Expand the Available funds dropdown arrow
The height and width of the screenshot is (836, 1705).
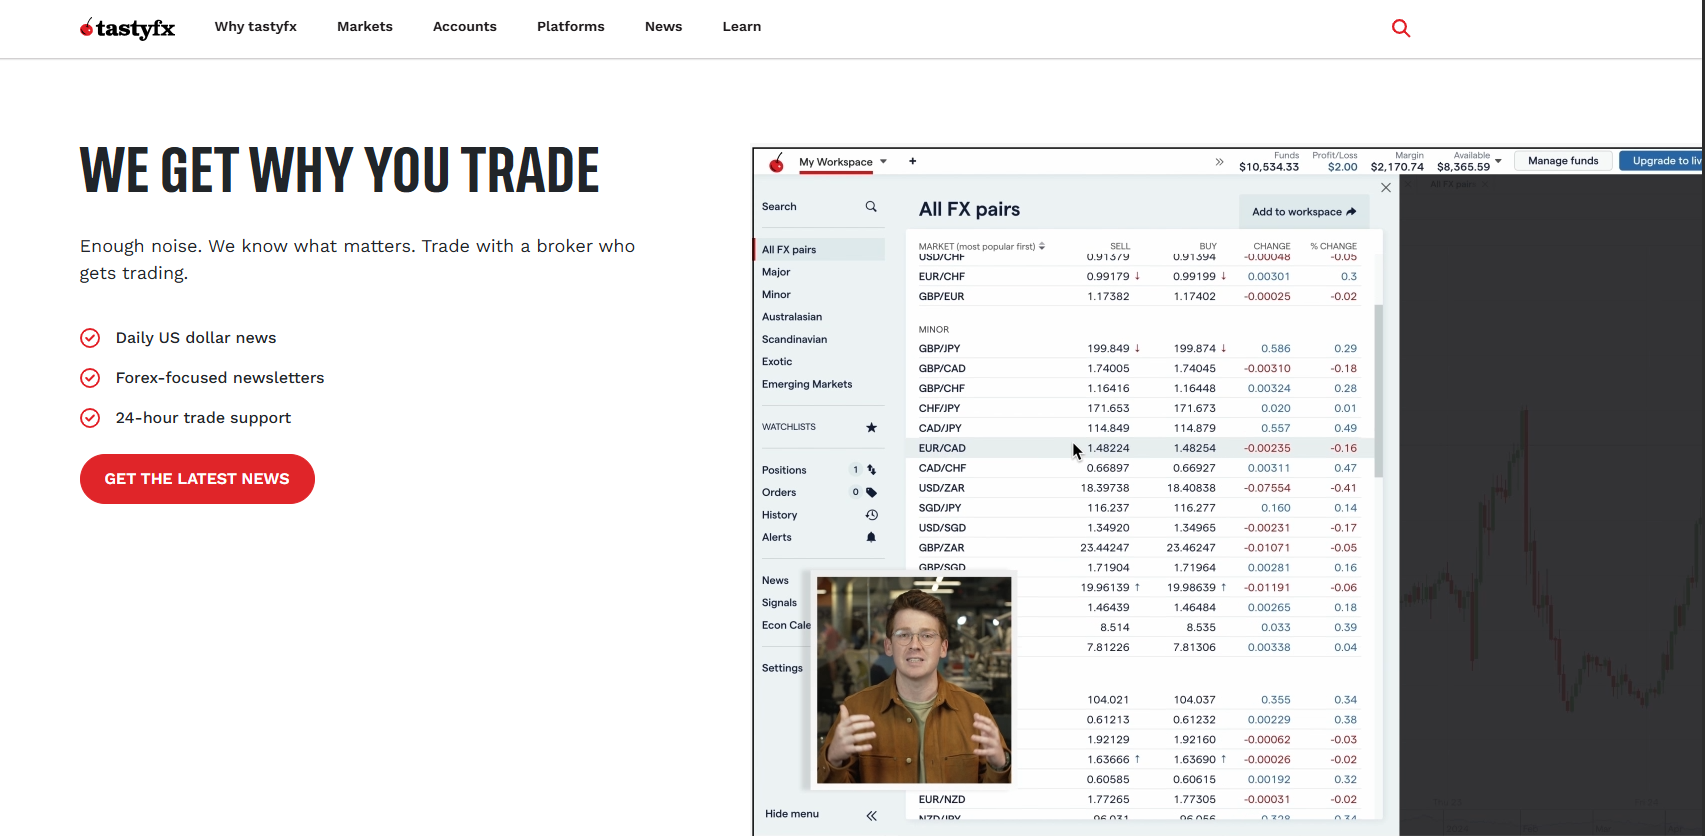(x=1498, y=161)
